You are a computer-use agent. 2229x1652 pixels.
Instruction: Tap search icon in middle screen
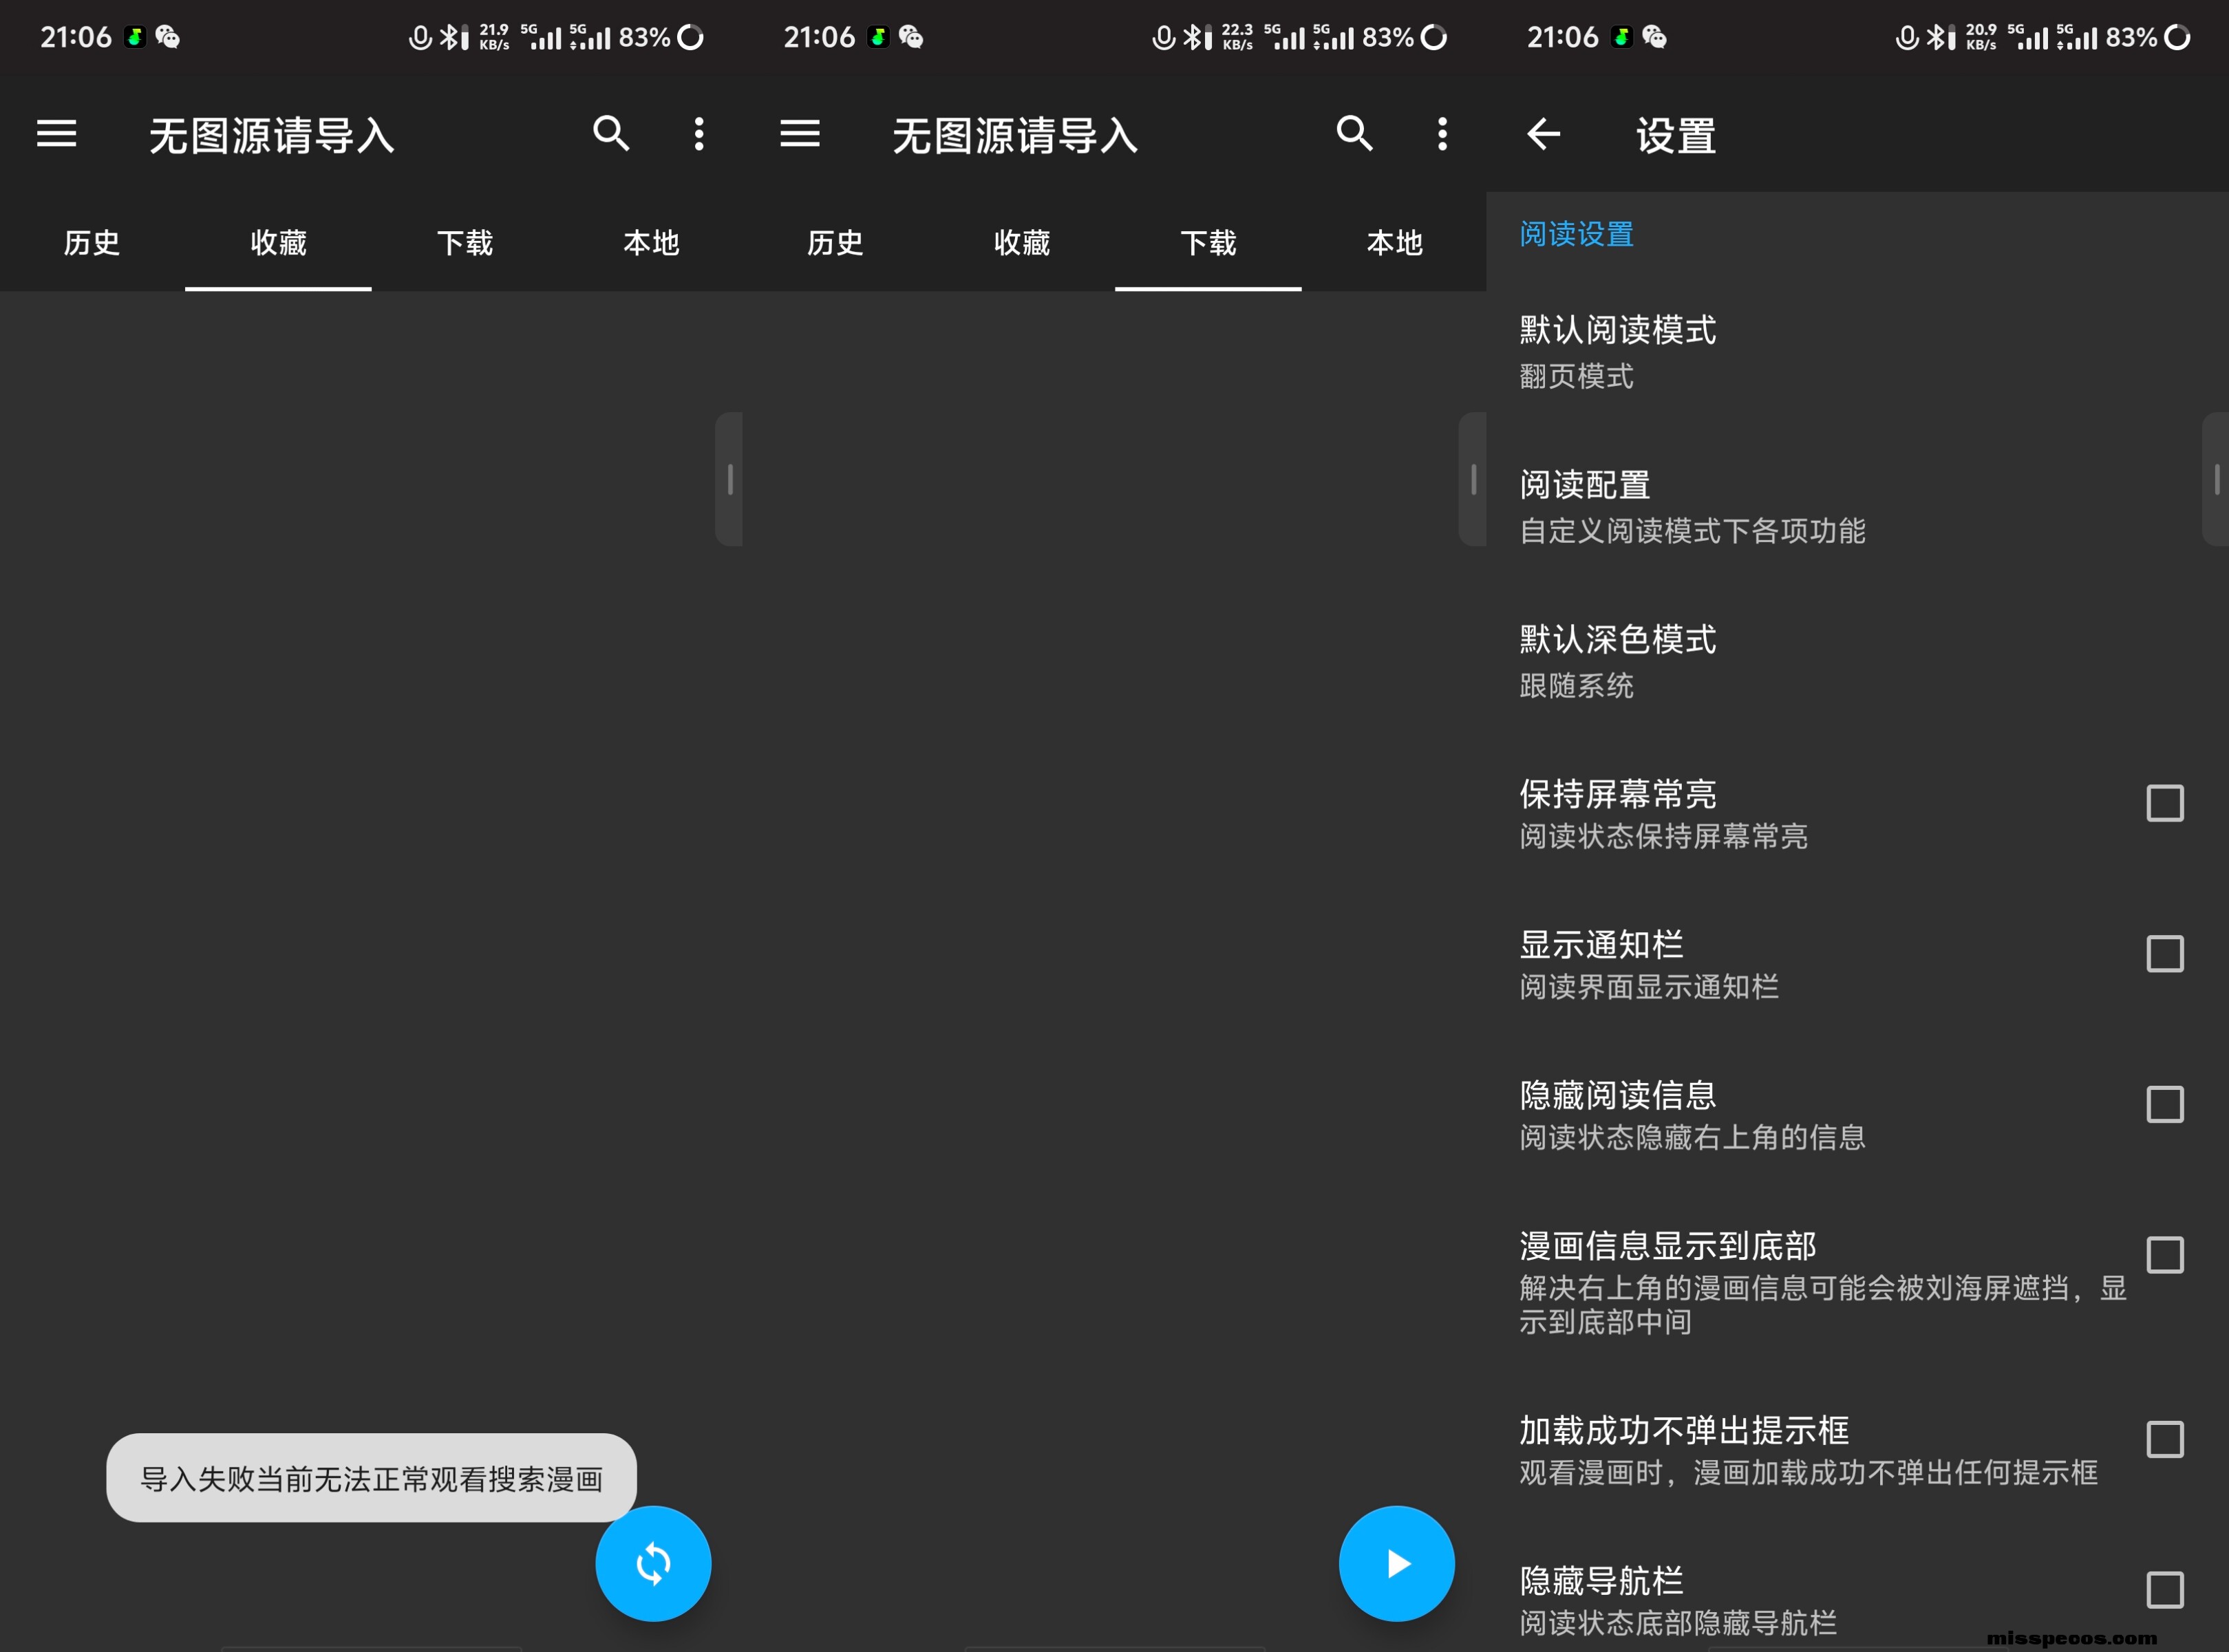pyautogui.click(x=1354, y=133)
